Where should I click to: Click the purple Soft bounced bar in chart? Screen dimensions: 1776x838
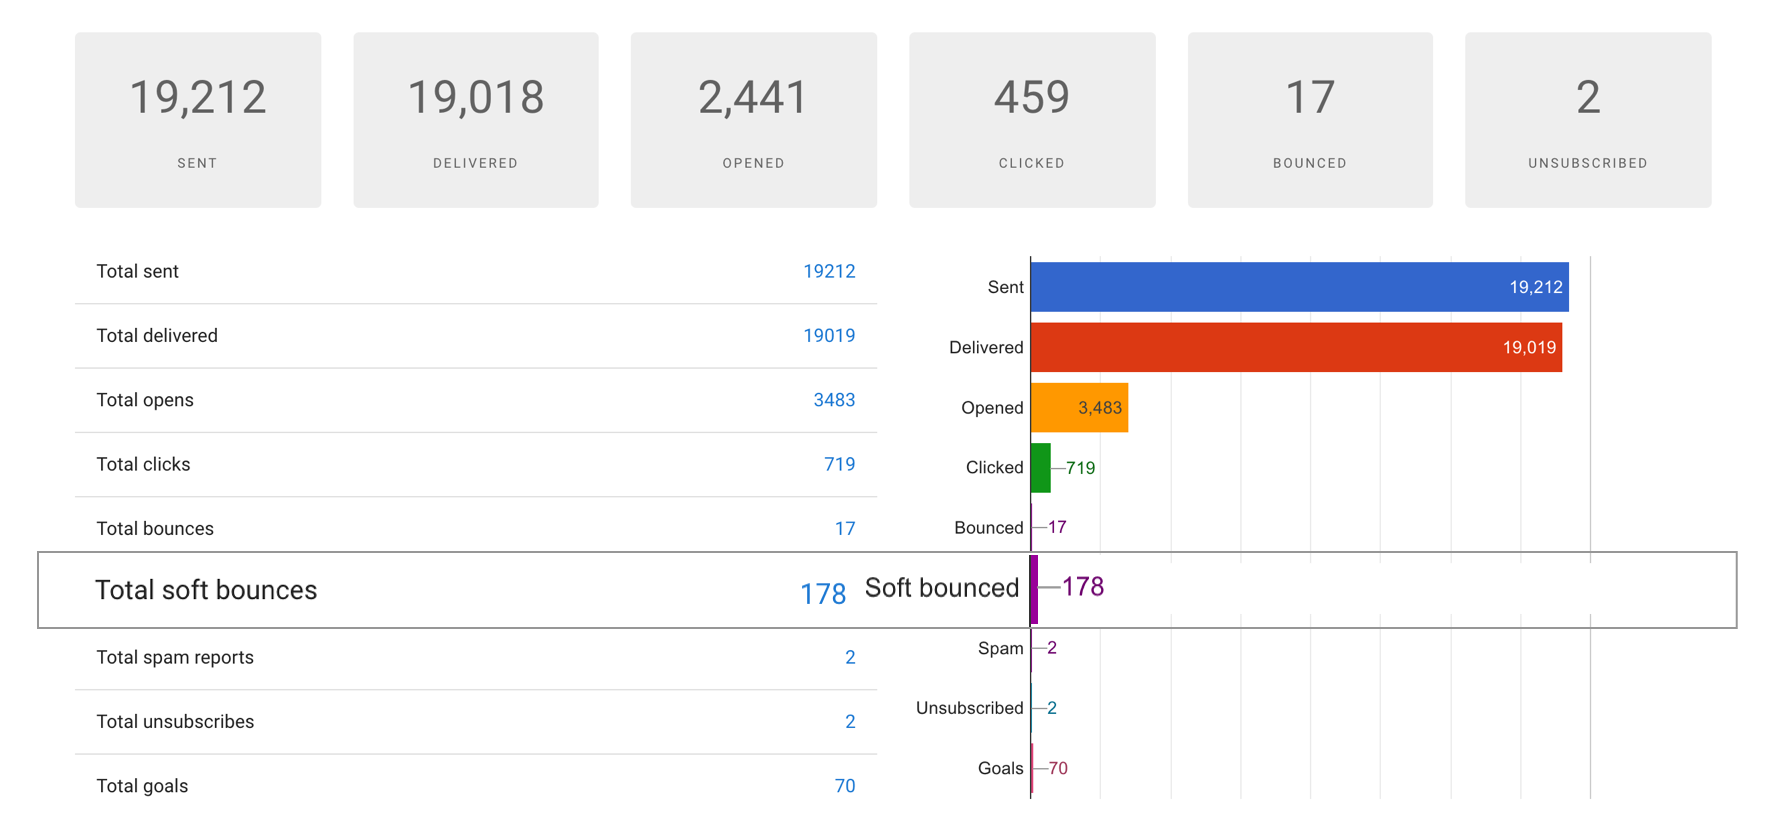1034,589
